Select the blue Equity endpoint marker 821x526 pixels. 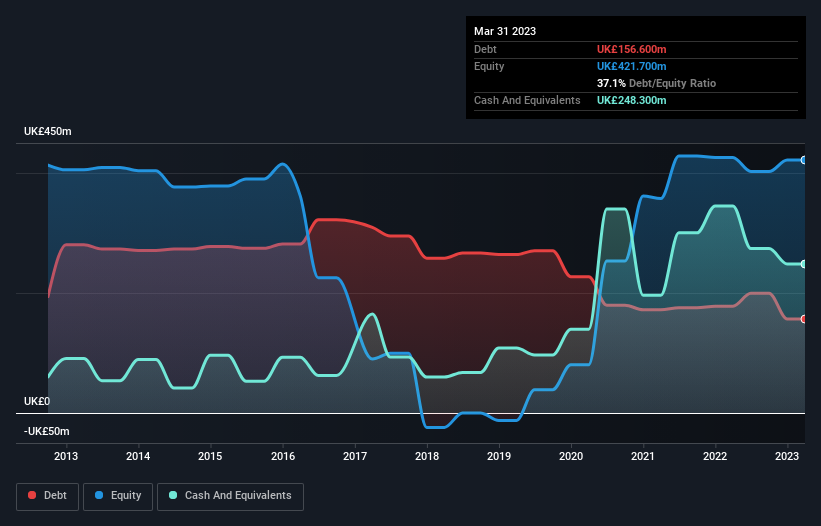click(x=804, y=160)
